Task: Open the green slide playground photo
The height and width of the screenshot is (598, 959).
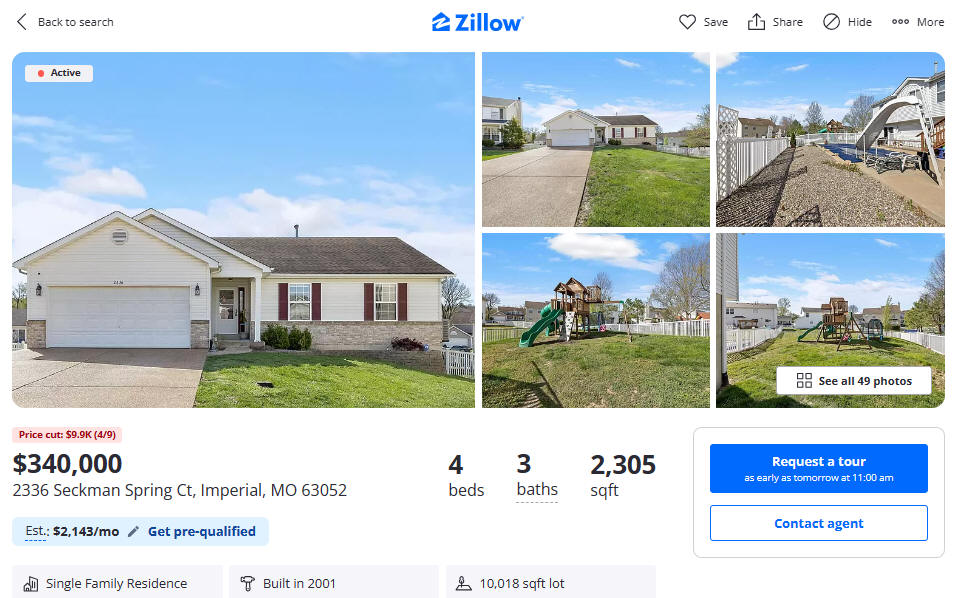Action: (596, 320)
